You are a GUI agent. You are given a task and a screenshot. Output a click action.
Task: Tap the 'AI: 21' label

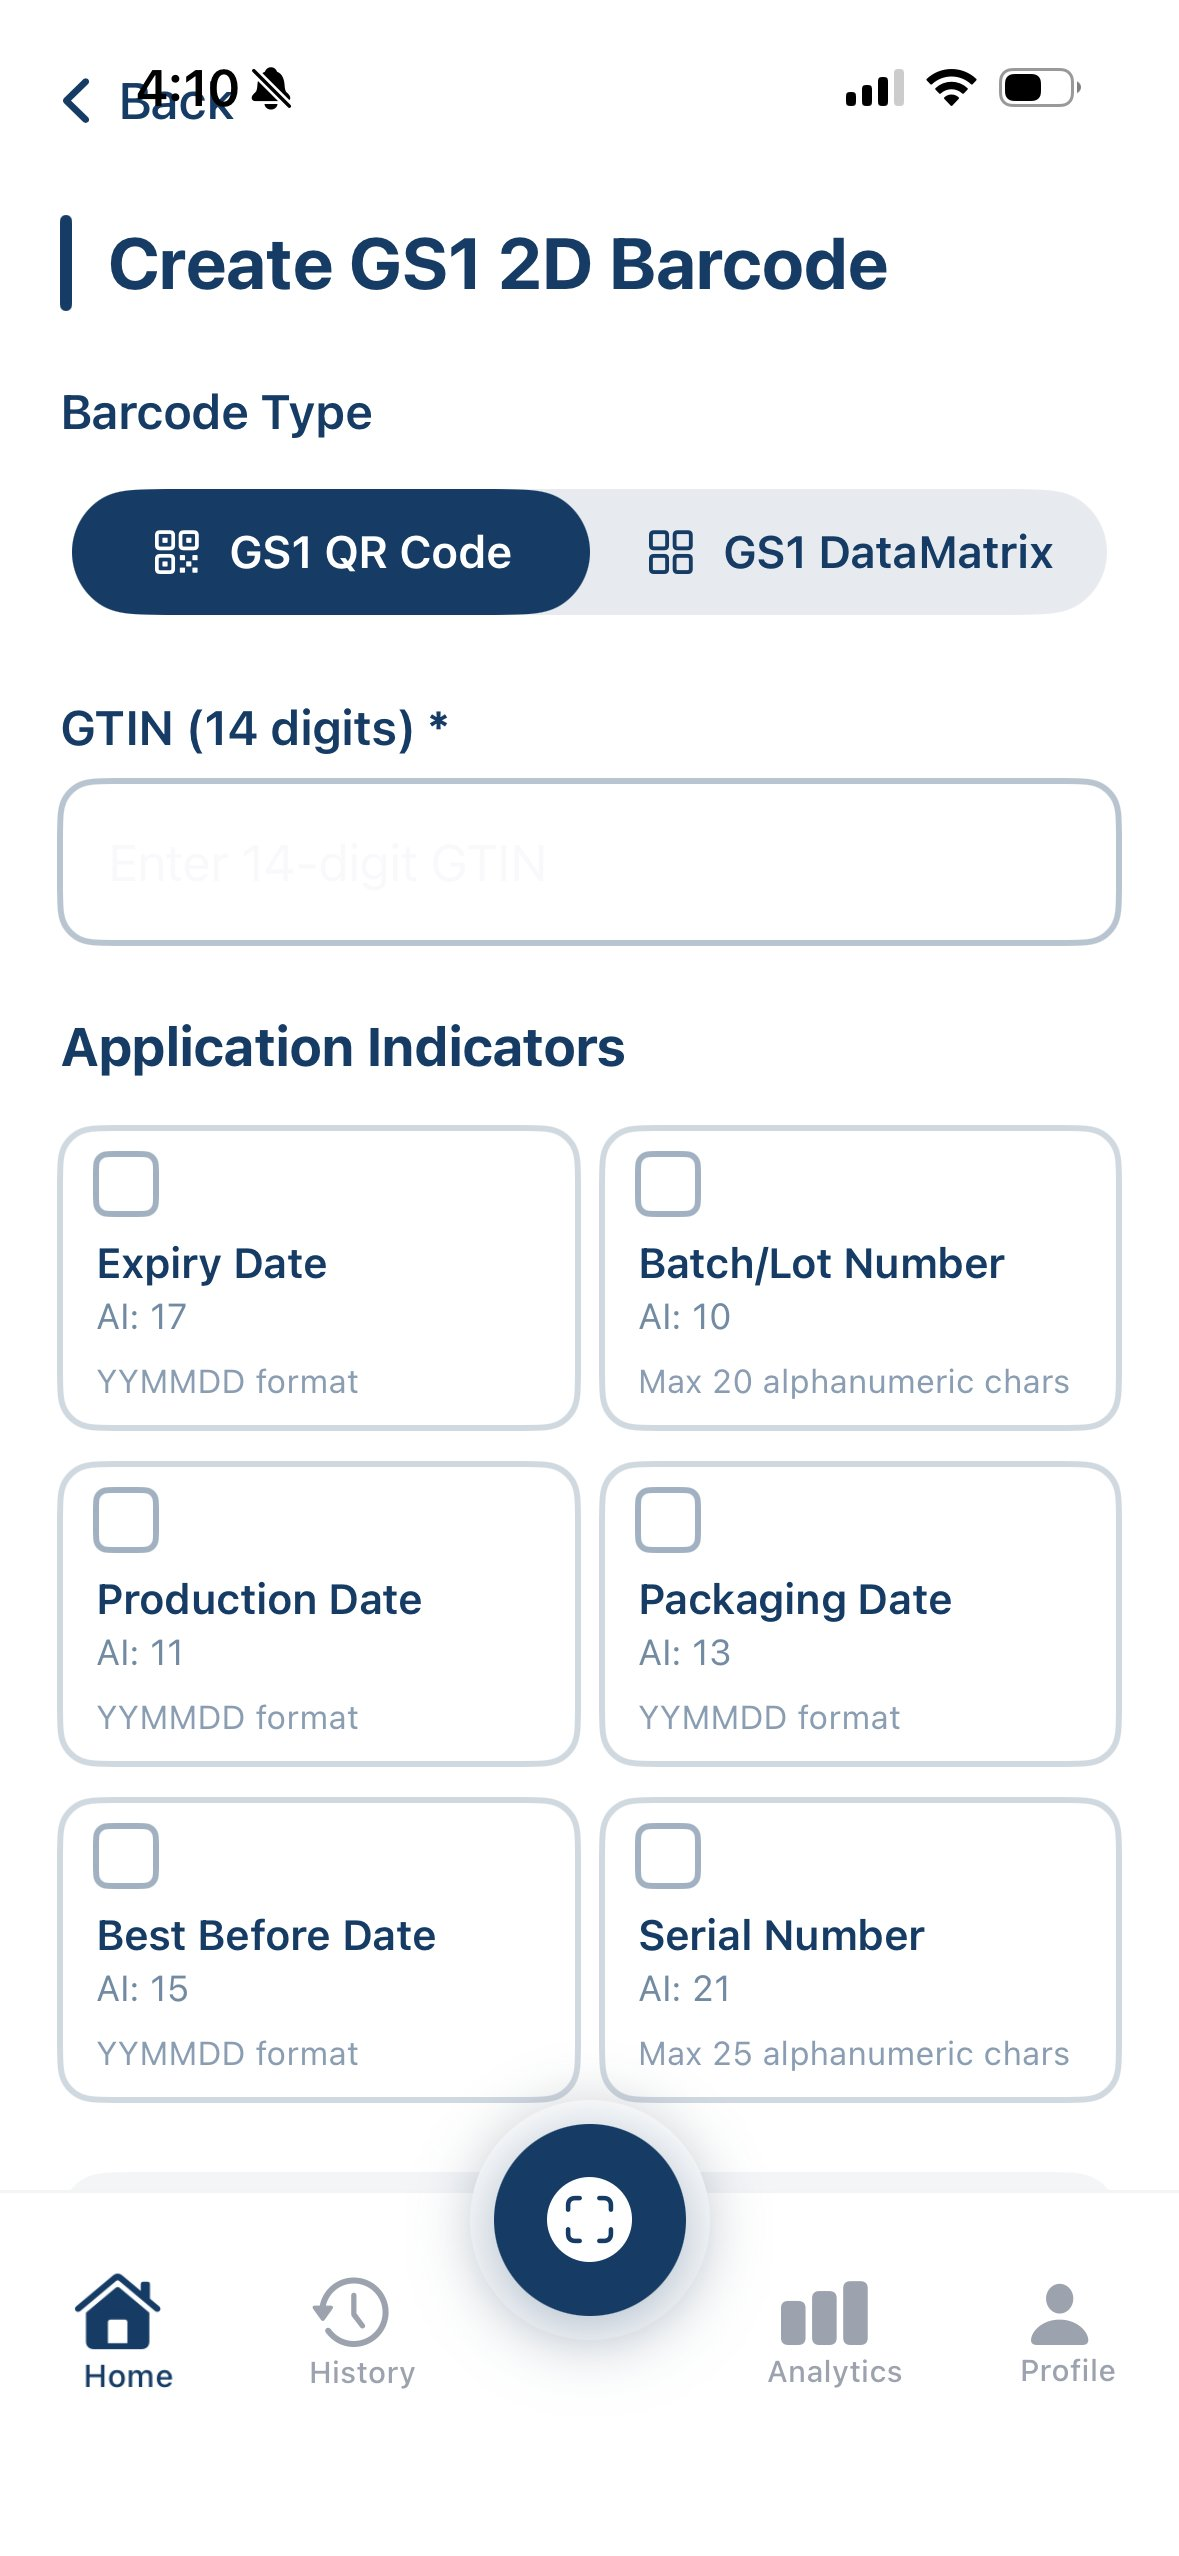tap(685, 1989)
